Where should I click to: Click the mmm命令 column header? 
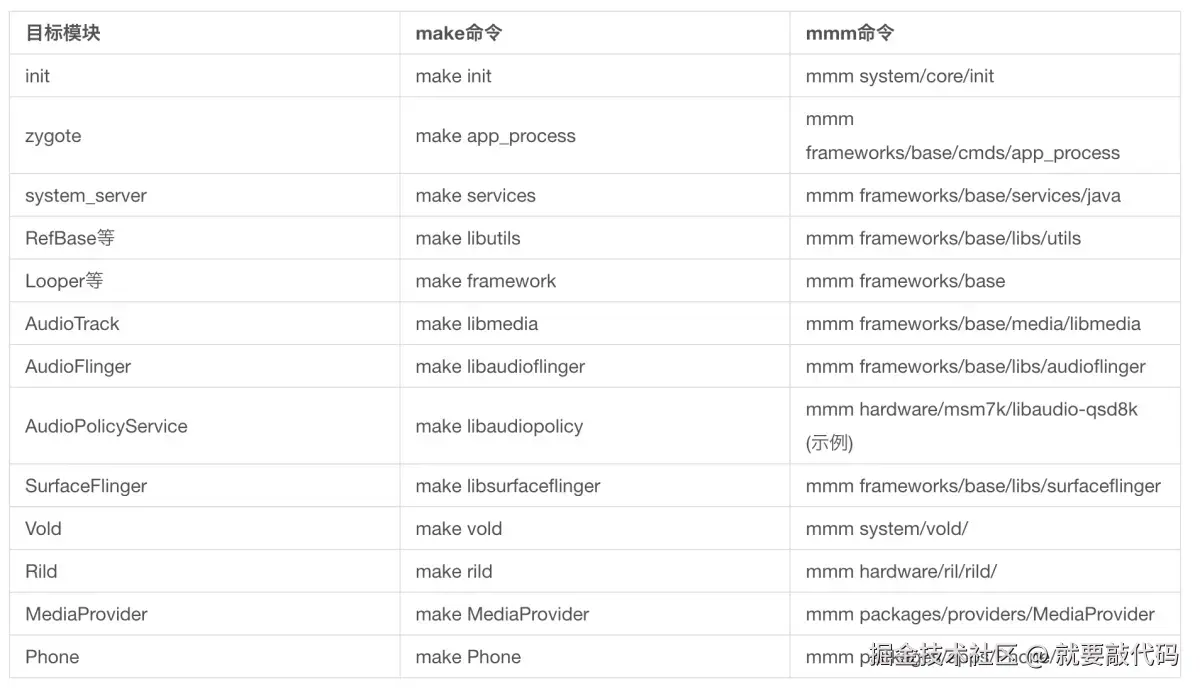point(849,33)
